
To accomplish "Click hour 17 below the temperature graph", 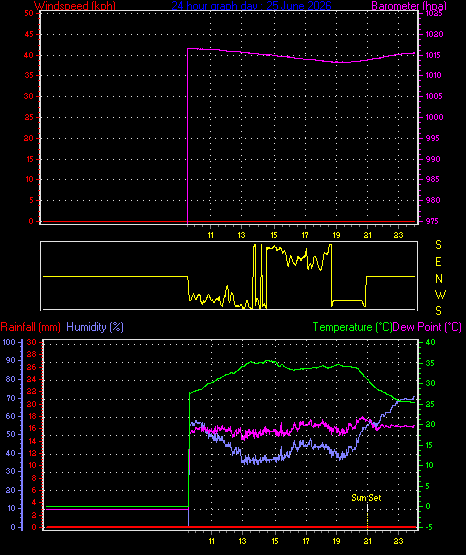I will click(306, 541).
